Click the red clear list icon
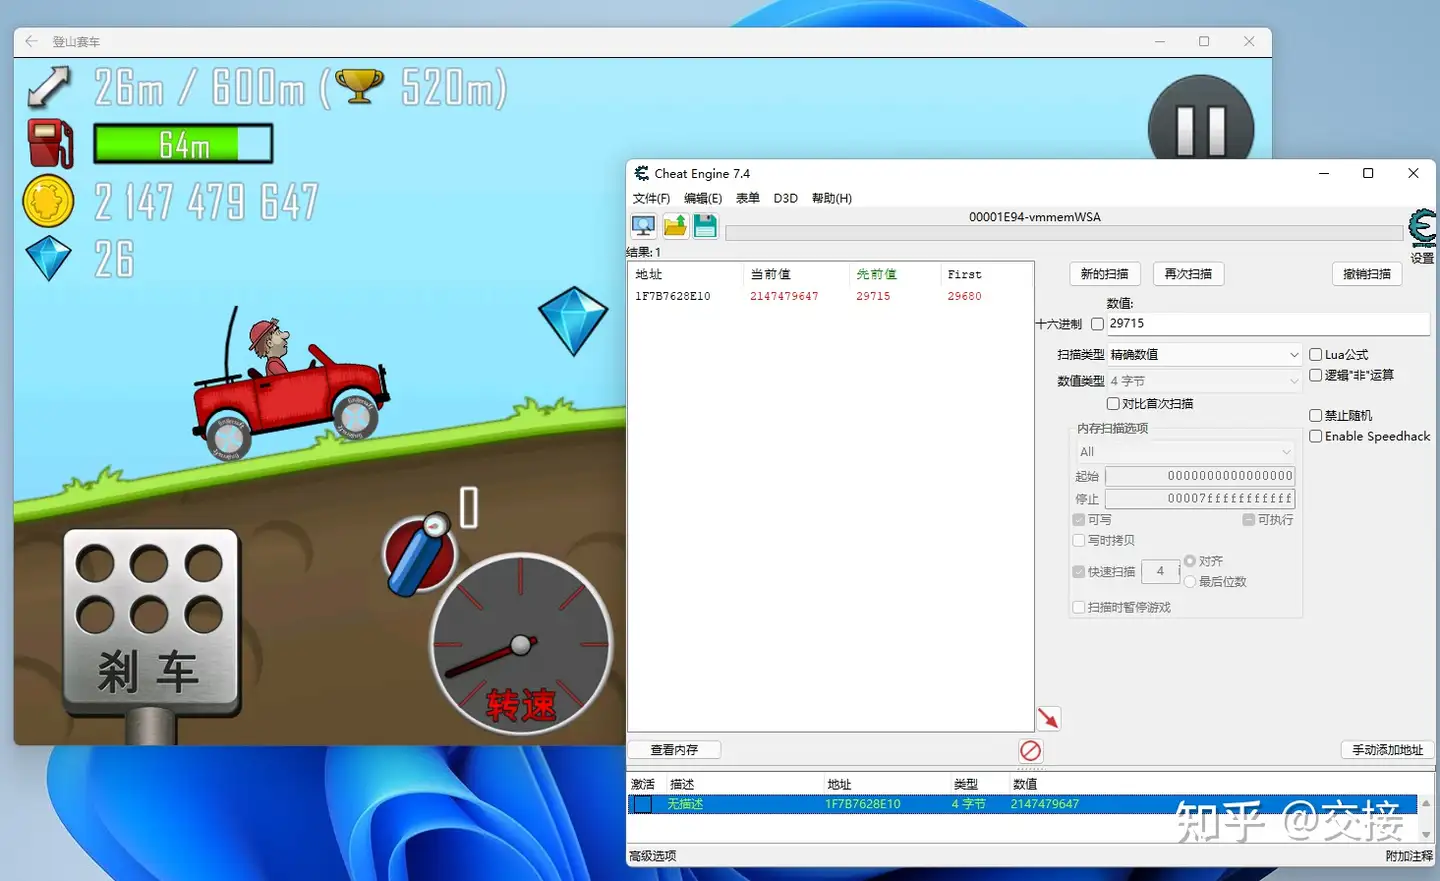Viewport: 1440px width, 881px height. click(1031, 751)
